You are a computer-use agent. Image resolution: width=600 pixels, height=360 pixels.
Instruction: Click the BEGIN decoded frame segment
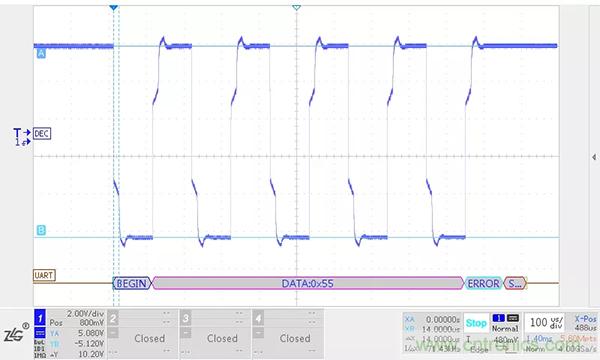pyautogui.click(x=132, y=283)
